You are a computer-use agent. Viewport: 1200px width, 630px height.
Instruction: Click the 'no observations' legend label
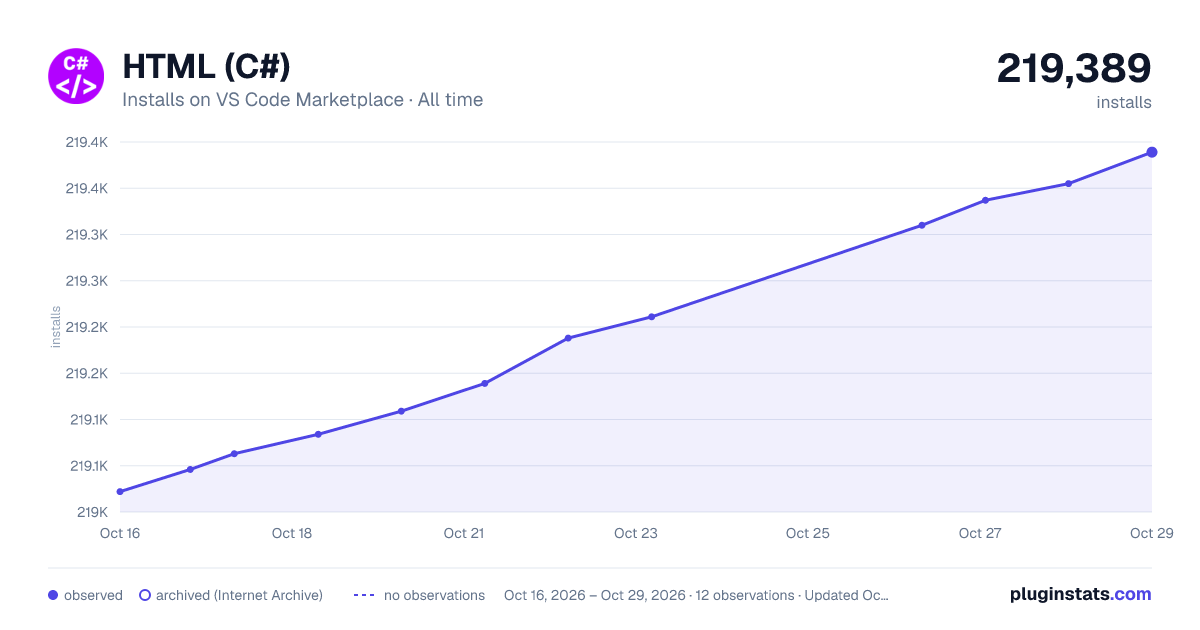point(434,595)
